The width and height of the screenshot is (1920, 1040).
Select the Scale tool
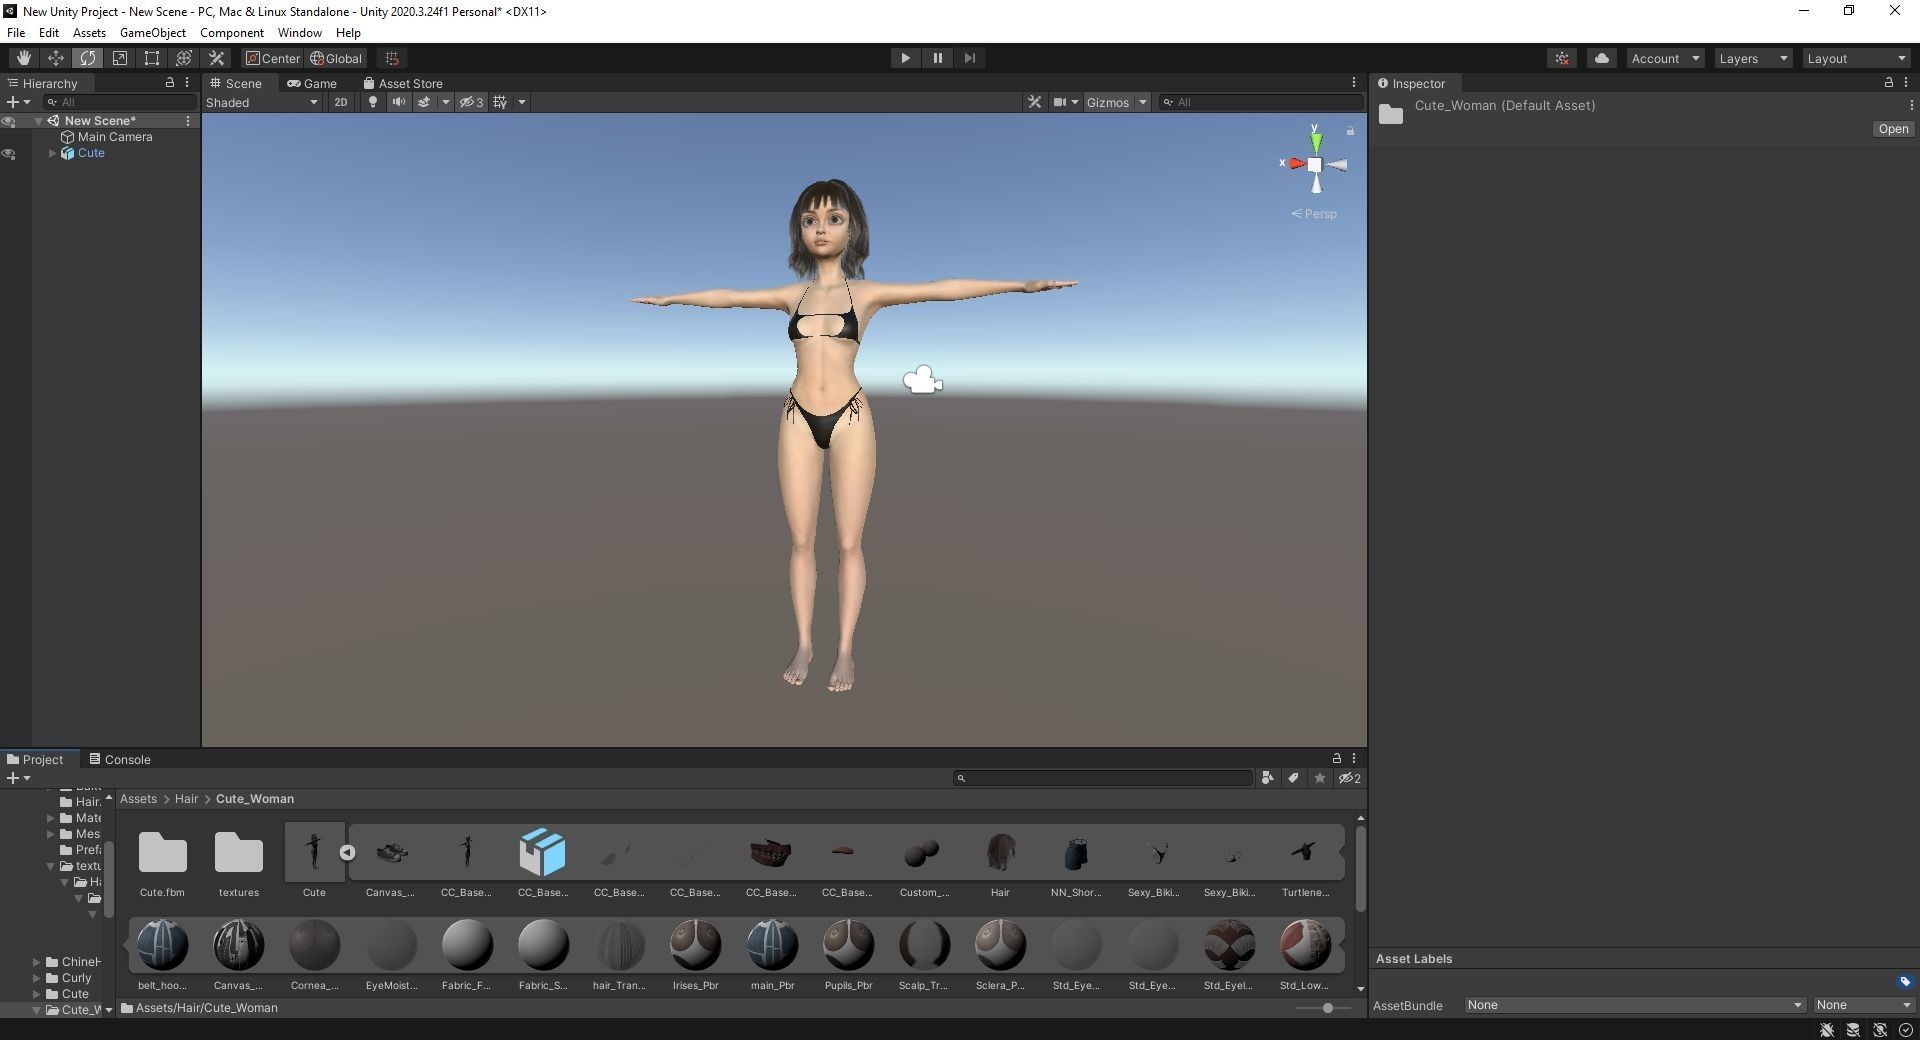click(x=119, y=58)
